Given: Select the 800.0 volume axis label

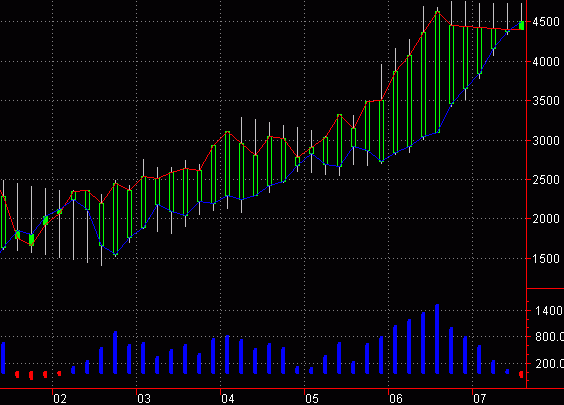Looking at the screenshot, I should pos(549,337).
